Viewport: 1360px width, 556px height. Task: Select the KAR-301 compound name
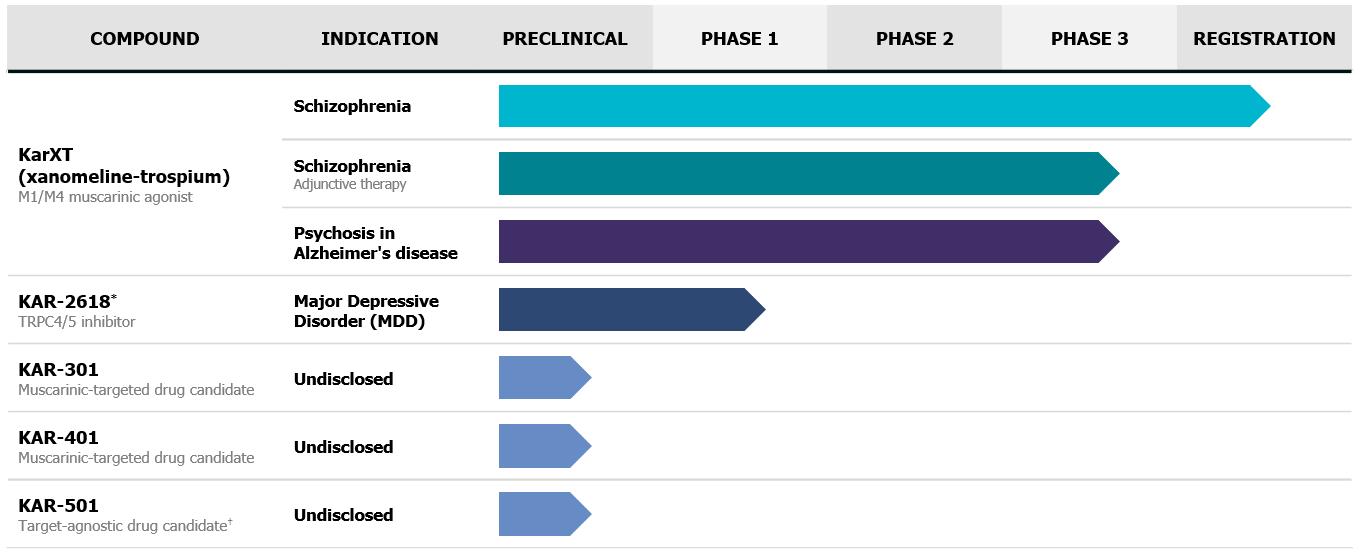[x=59, y=370]
